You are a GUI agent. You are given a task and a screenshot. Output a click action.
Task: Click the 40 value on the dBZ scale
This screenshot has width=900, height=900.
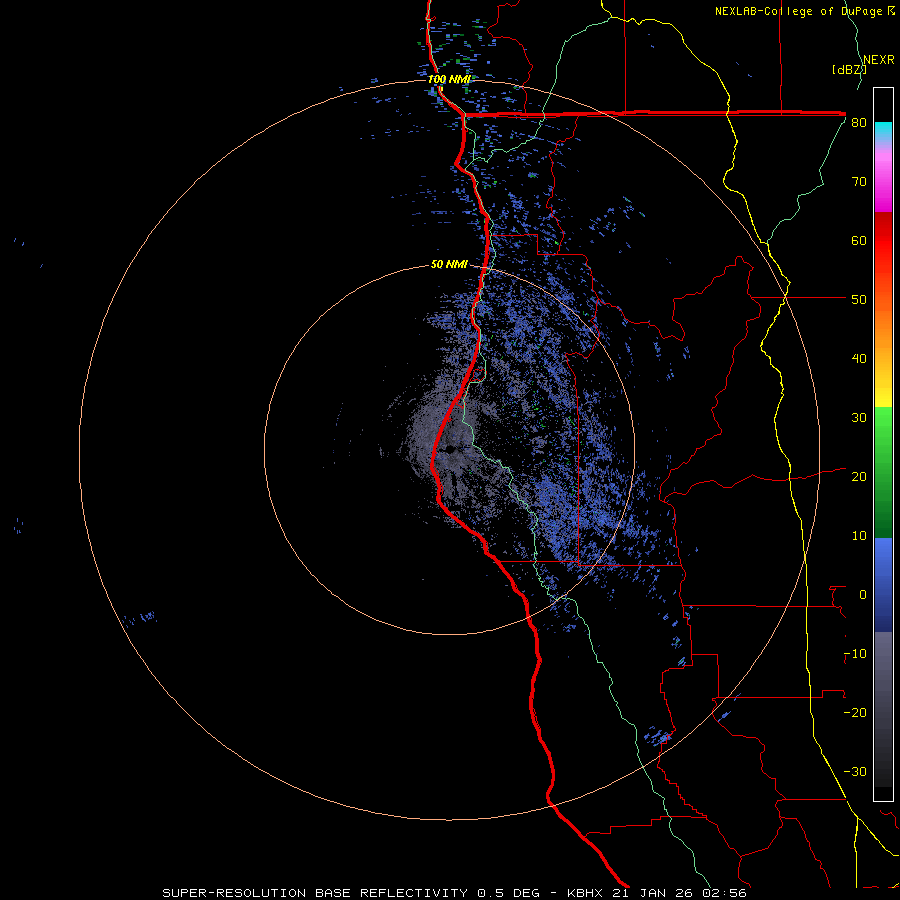click(x=859, y=359)
